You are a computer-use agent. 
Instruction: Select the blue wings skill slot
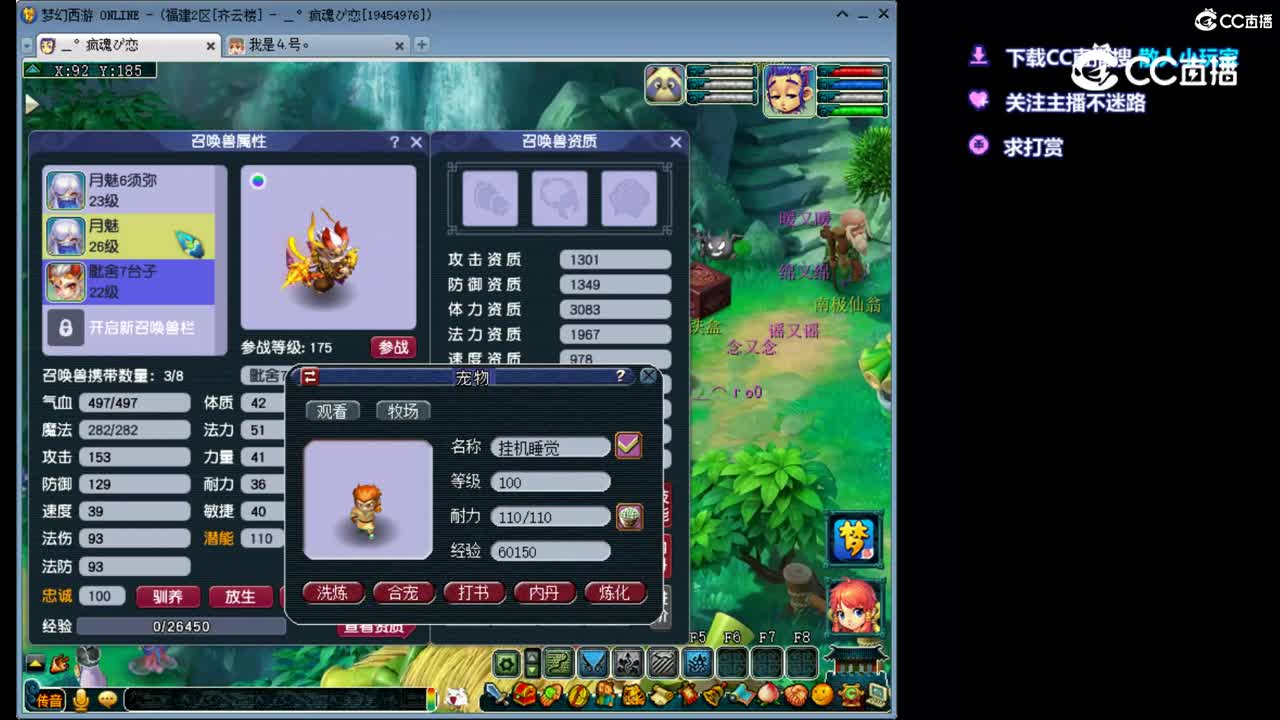[594, 662]
